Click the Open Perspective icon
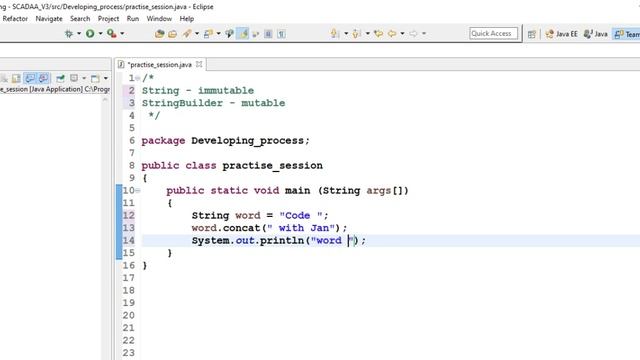The height and width of the screenshot is (360, 640). [x=531, y=34]
